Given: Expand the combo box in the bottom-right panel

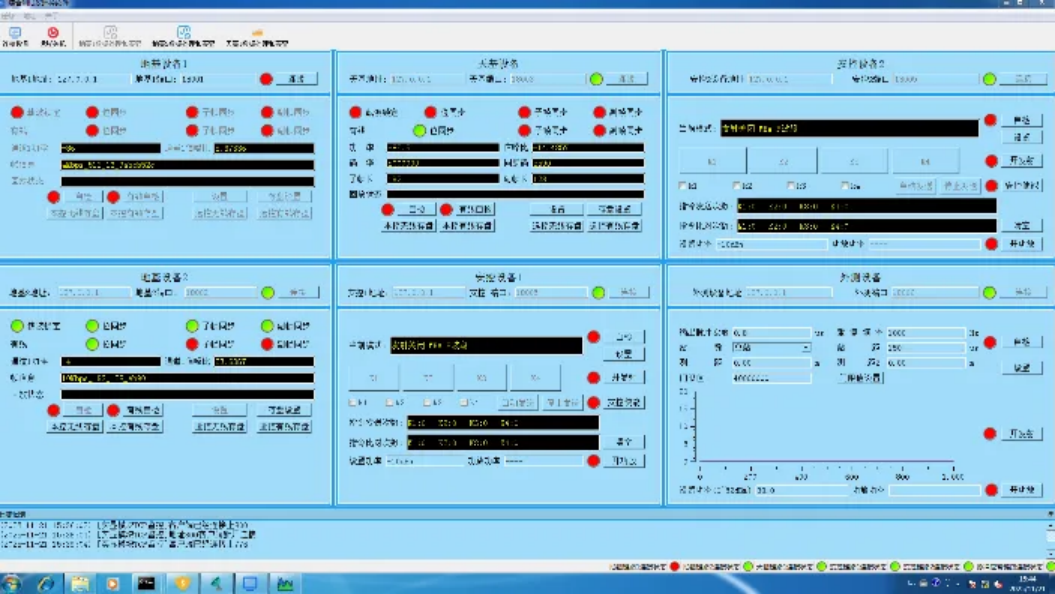Looking at the screenshot, I should pyautogui.click(x=805, y=348).
